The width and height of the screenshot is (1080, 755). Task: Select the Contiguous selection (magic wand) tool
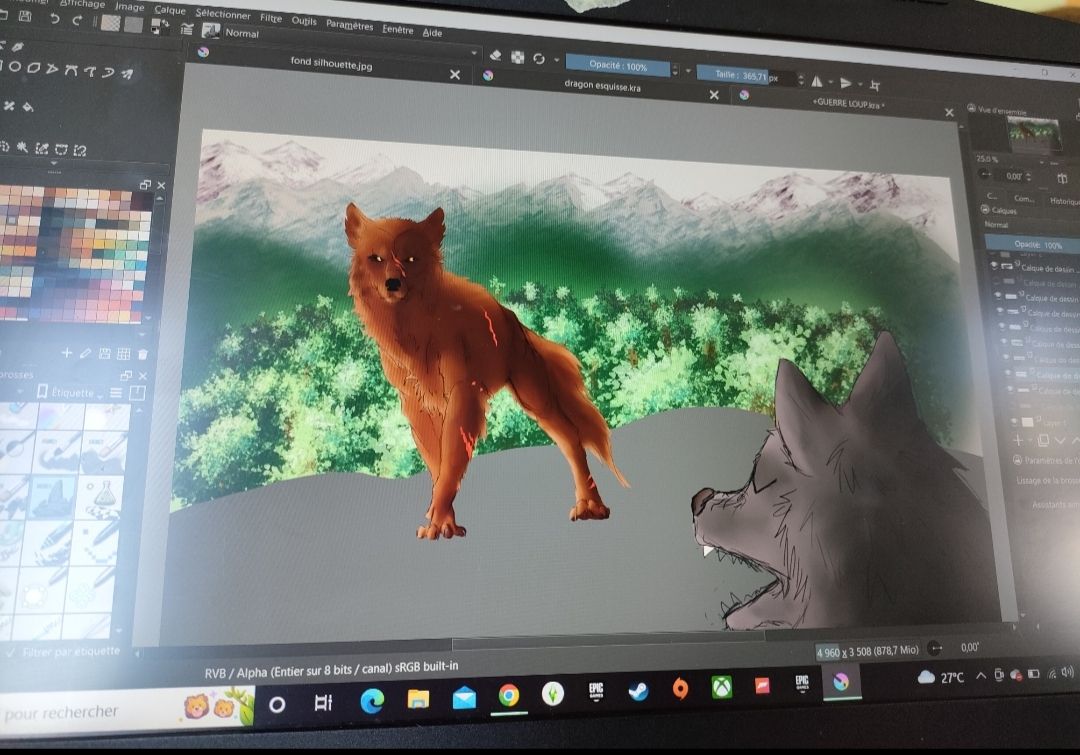pyautogui.click(x=23, y=147)
